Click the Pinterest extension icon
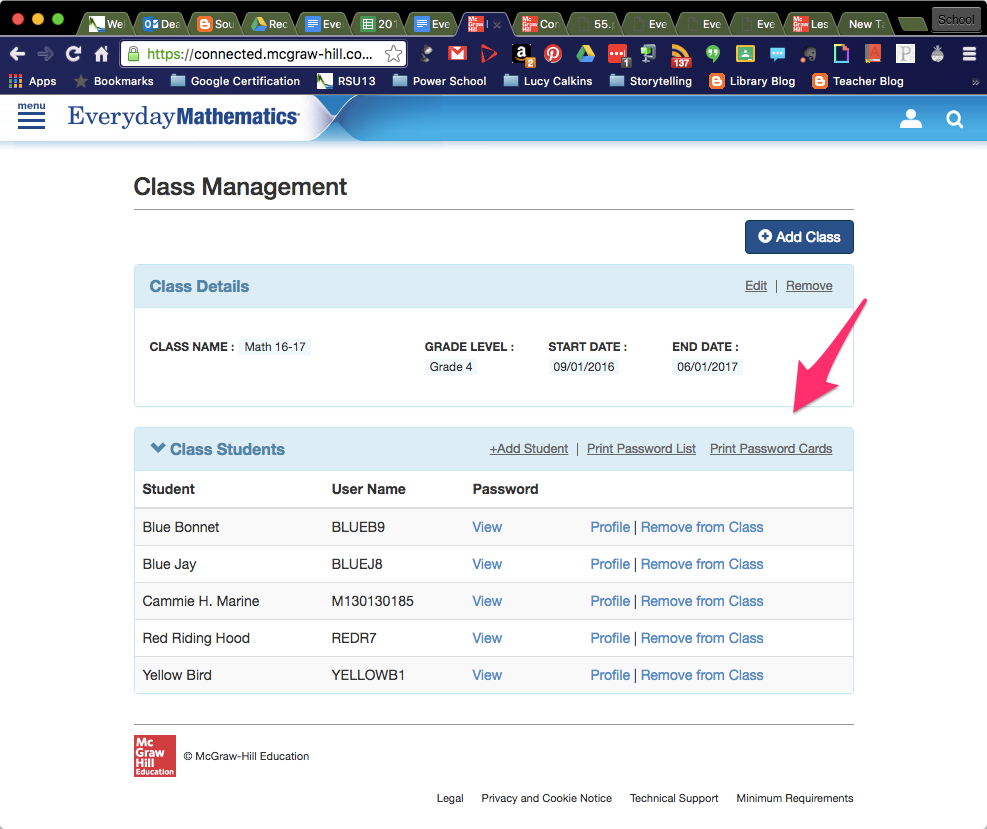 553,54
